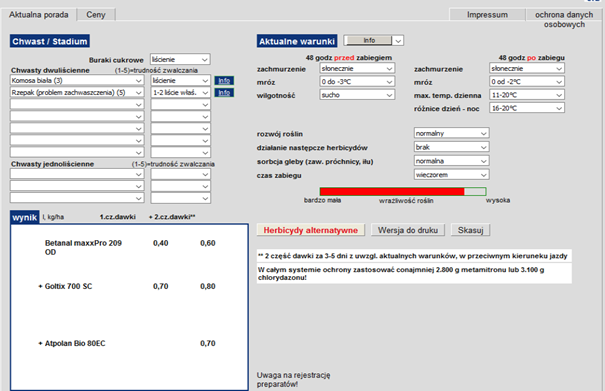Screen dimensions: 605x391
Task: Select the Aktualna porada tab
Action: 39,15
